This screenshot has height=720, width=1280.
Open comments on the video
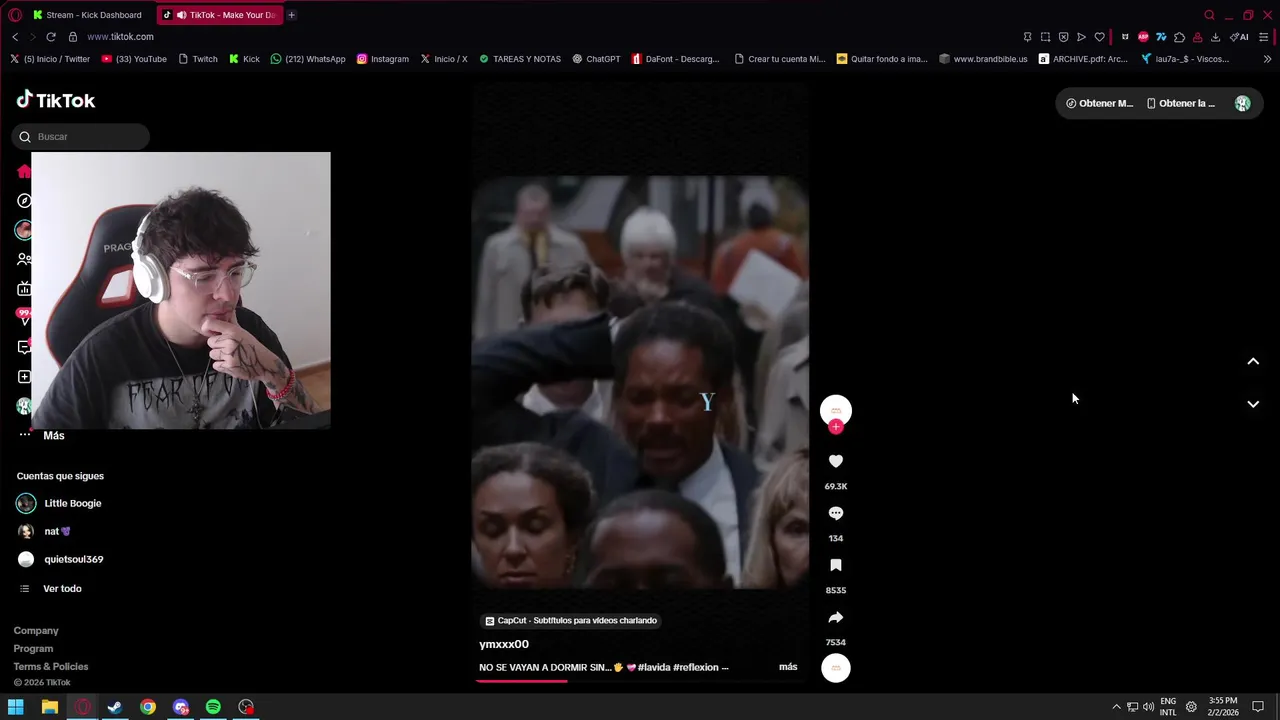coord(836,513)
